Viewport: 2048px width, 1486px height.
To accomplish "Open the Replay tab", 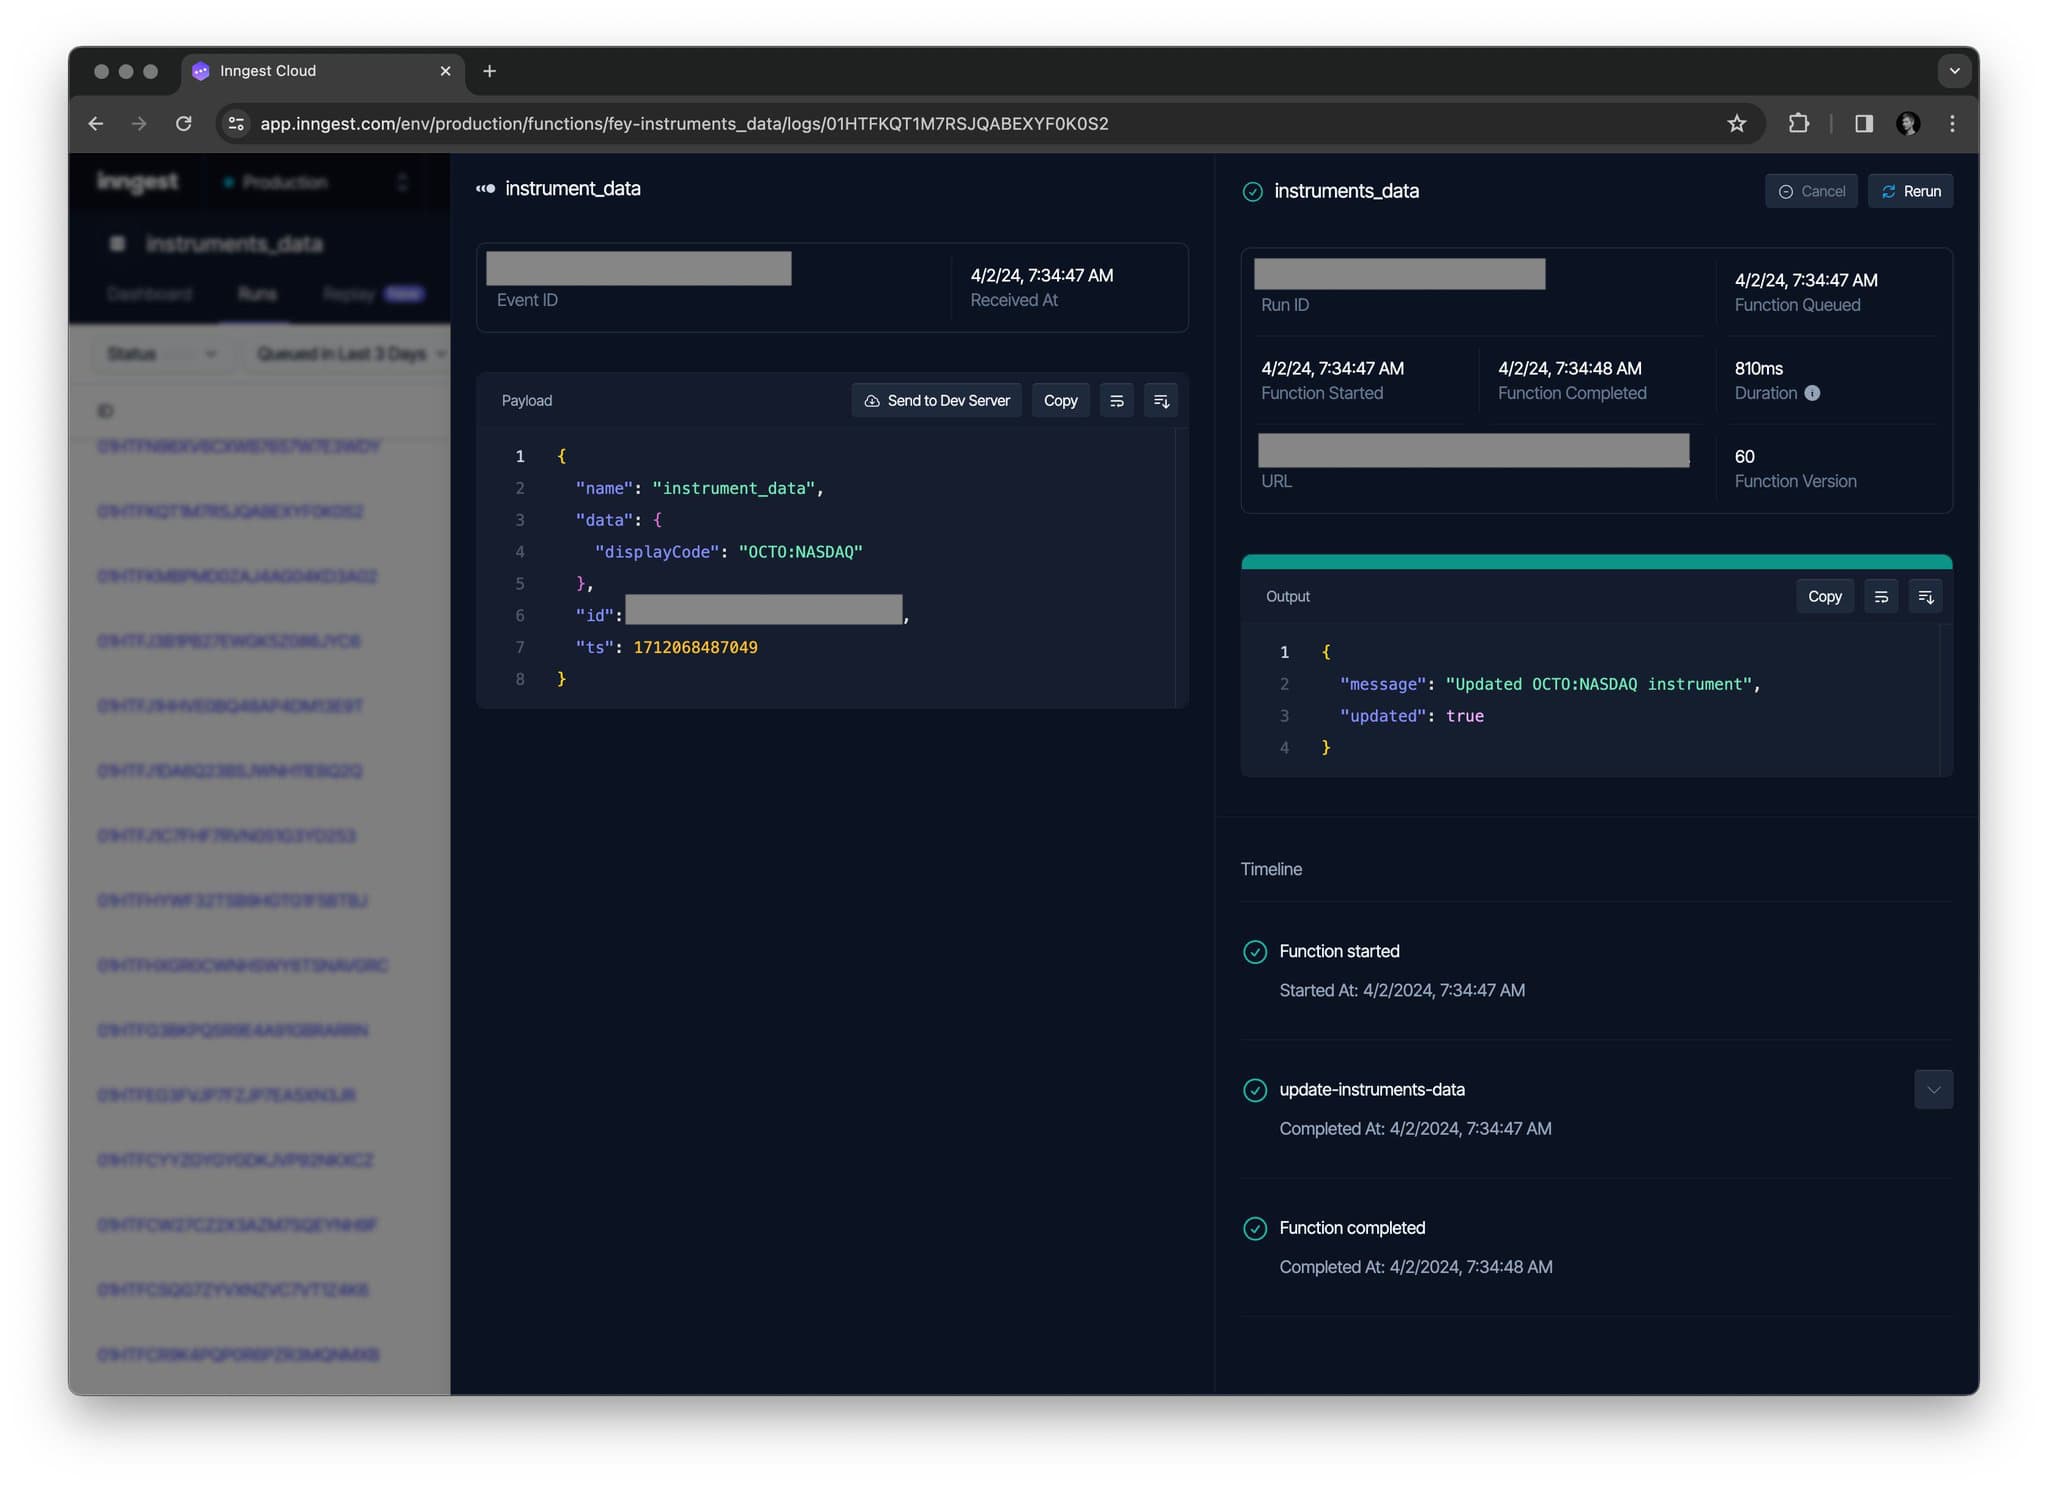I will [347, 293].
